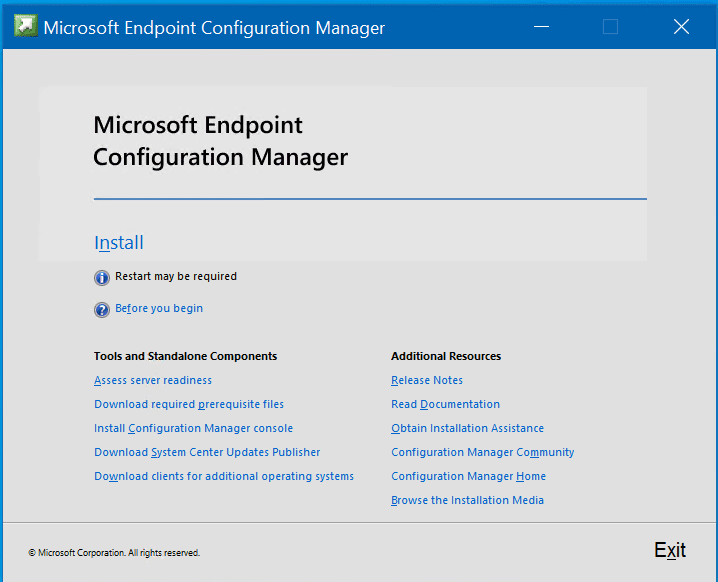Screen dimensions: 718x582
Task: Click the blue info icon beside Restart notice
Action: point(102,277)
